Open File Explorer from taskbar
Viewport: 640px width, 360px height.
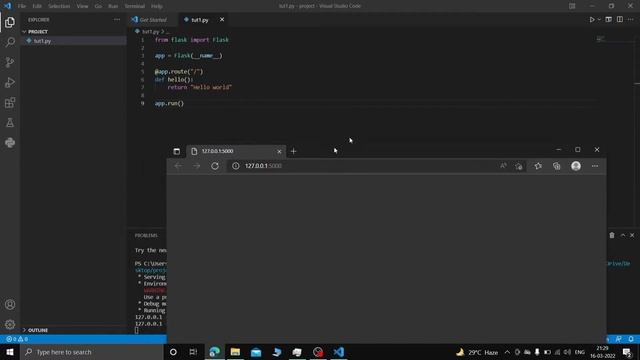coord(235,352)
